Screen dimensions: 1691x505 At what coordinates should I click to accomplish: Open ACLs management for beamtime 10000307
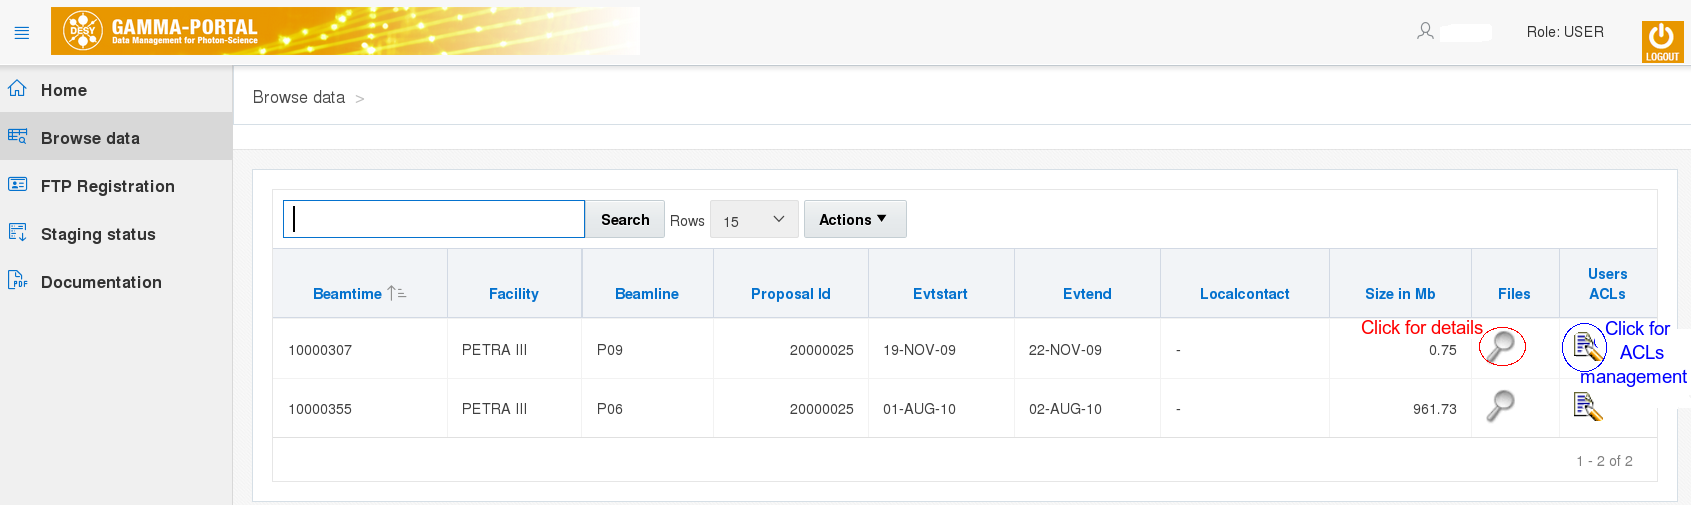(1586, 347)
